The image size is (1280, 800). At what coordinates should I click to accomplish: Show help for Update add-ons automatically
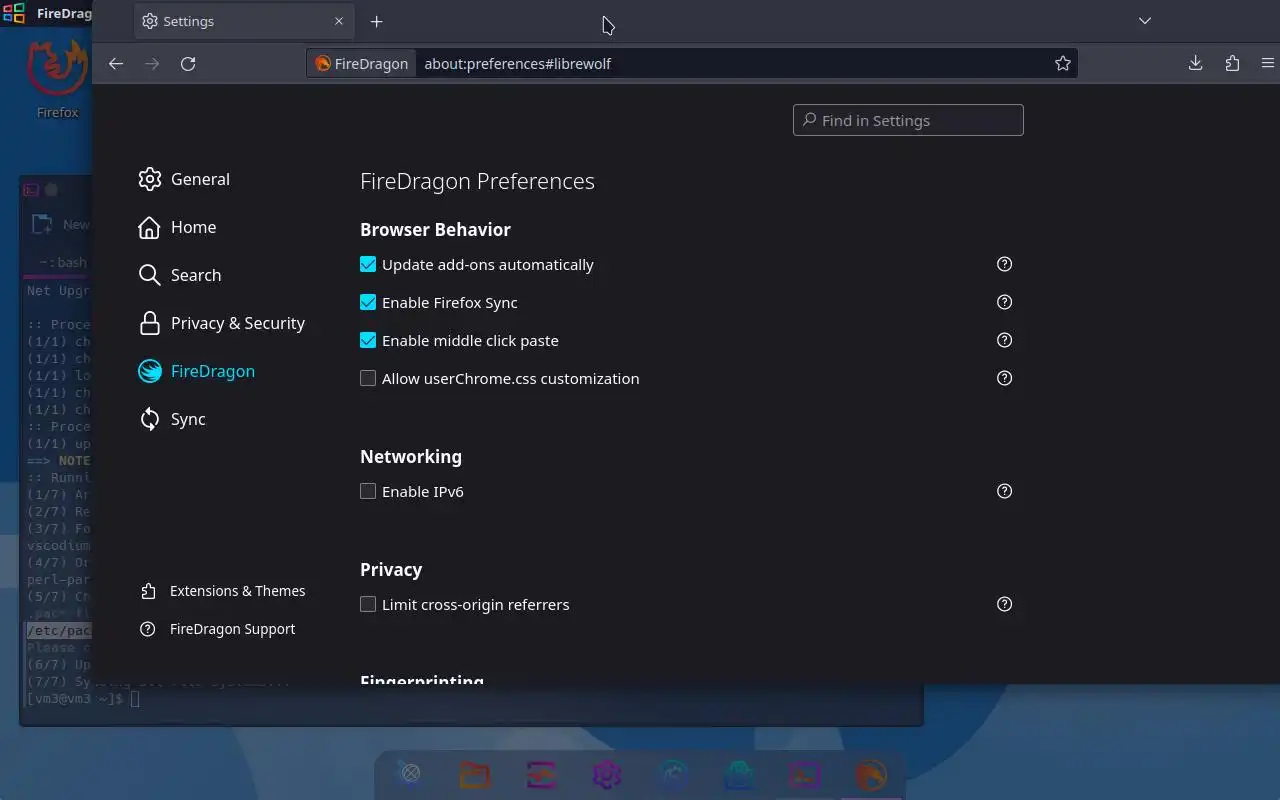pyautogui.click(x=1005, y=264)
